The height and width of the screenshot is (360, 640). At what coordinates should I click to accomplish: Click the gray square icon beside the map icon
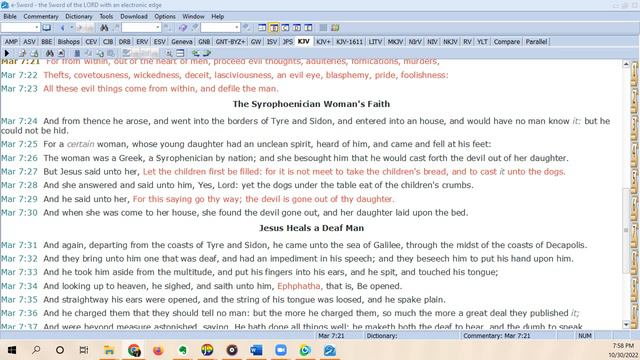click(x=323, y=28)
